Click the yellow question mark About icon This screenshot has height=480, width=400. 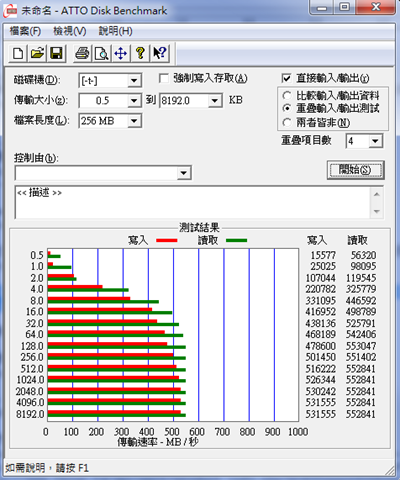click(140, 53)
